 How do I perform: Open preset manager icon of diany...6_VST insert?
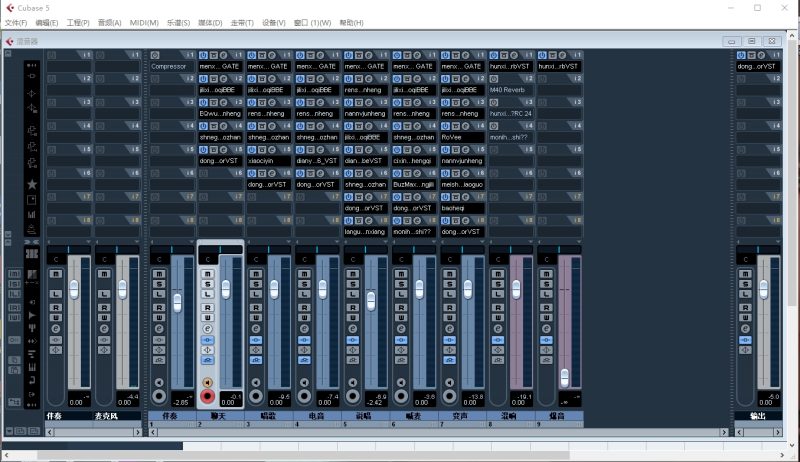pyautogui.click(x=310, y=149)
